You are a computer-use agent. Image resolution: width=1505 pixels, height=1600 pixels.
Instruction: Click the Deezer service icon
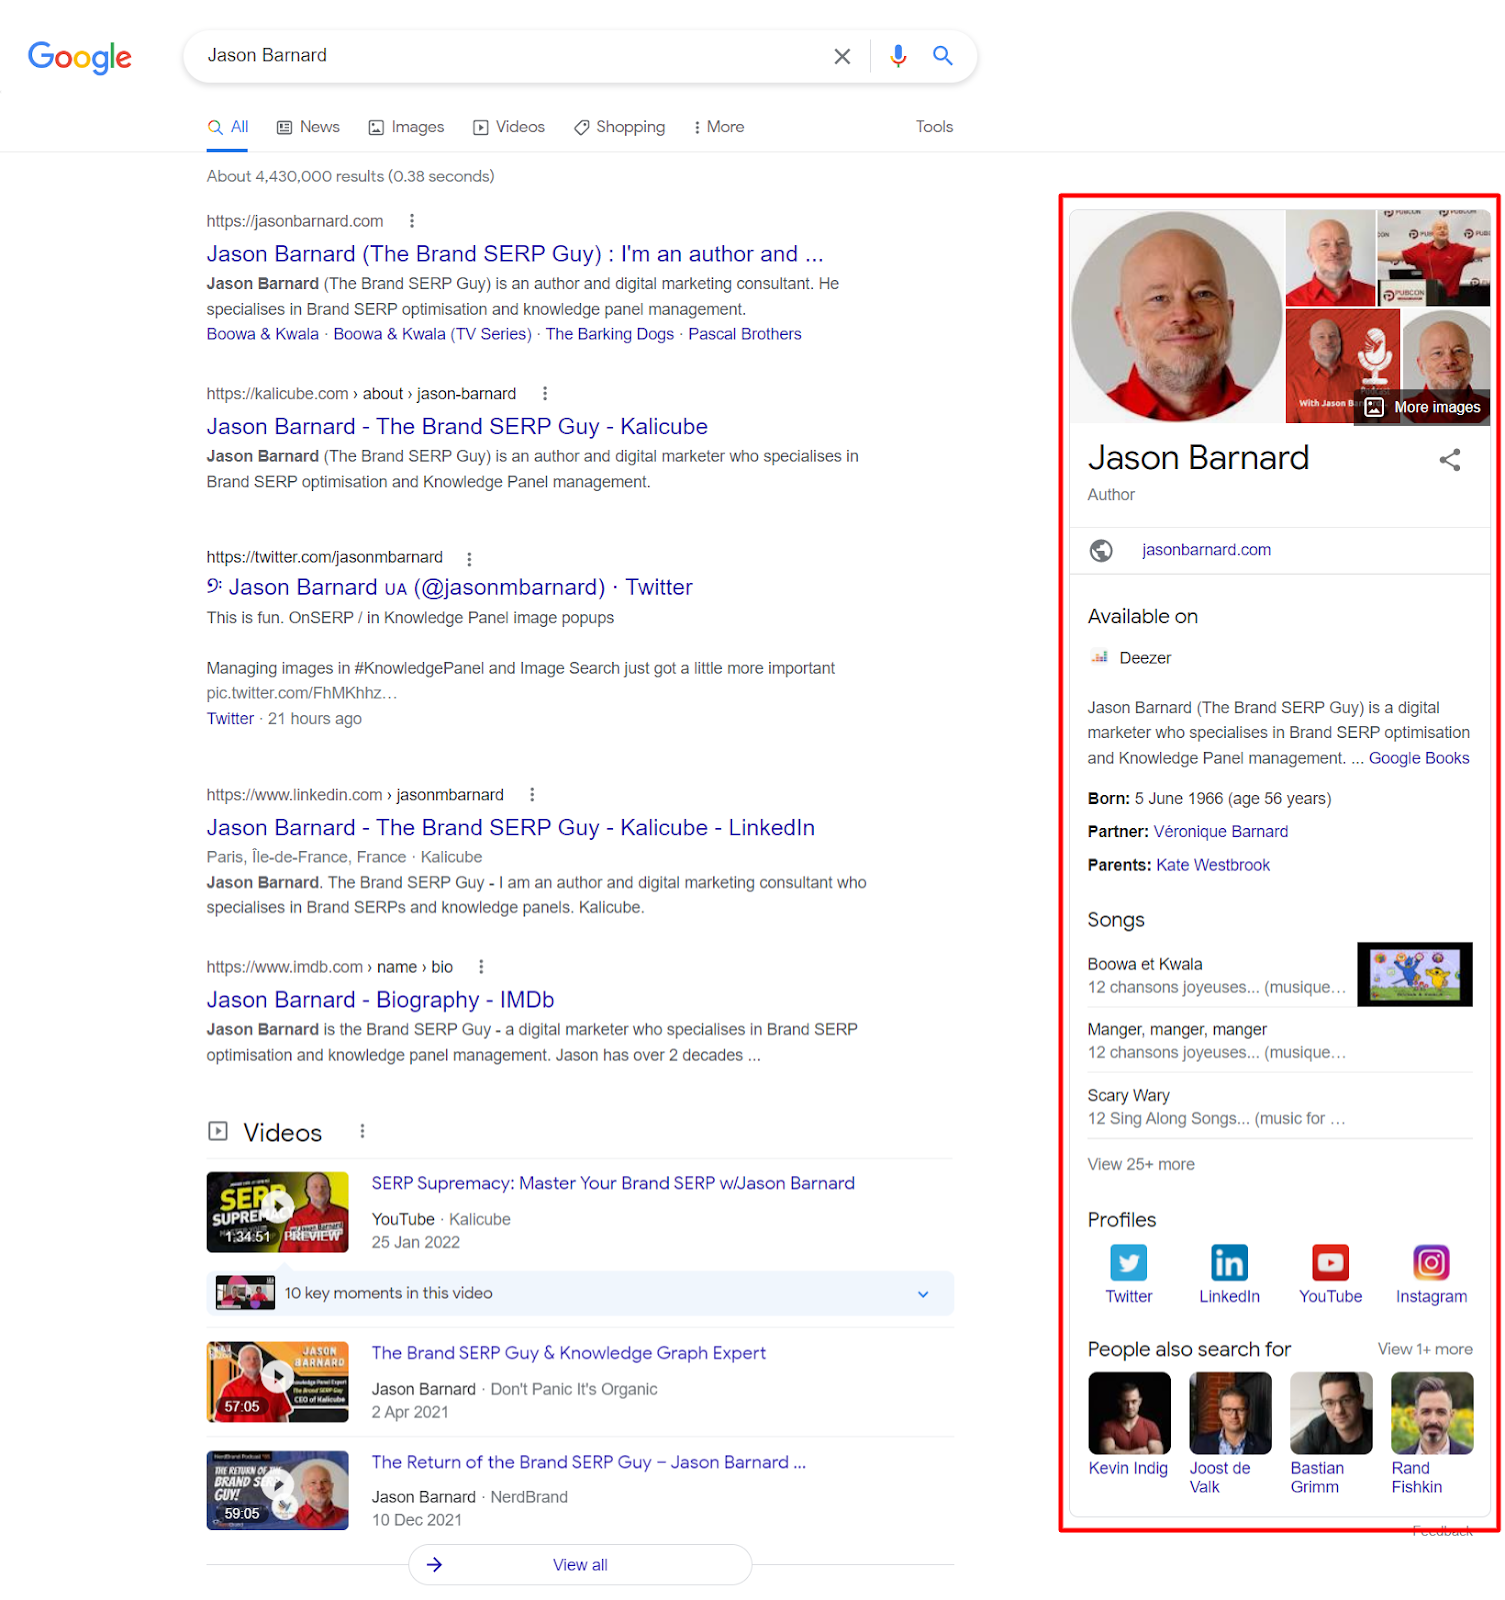tap(1100, 658)
